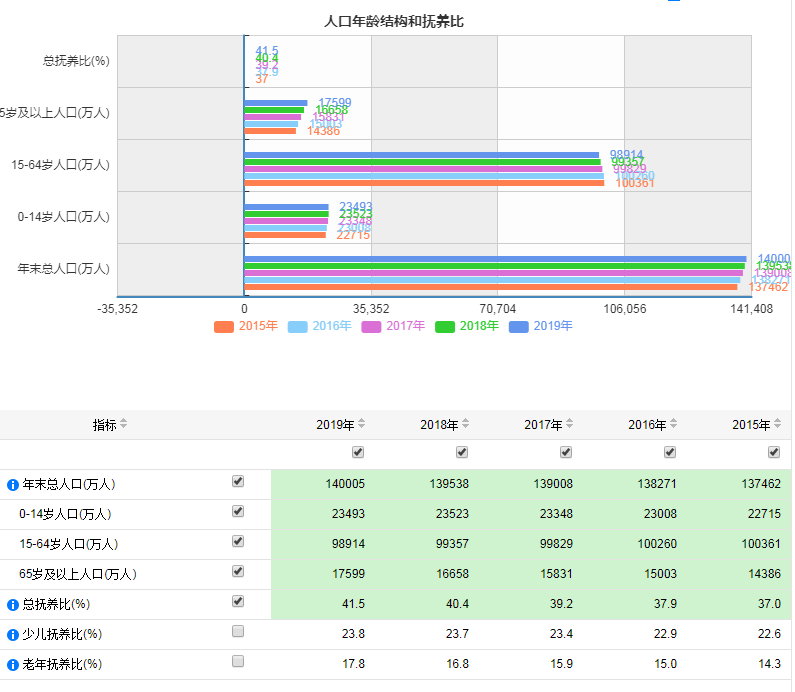The width and height of the screenshot is (795, 692).
Task: Check the 老年抚养比(%) row checkbox
Action: click(x=238, y=661)
